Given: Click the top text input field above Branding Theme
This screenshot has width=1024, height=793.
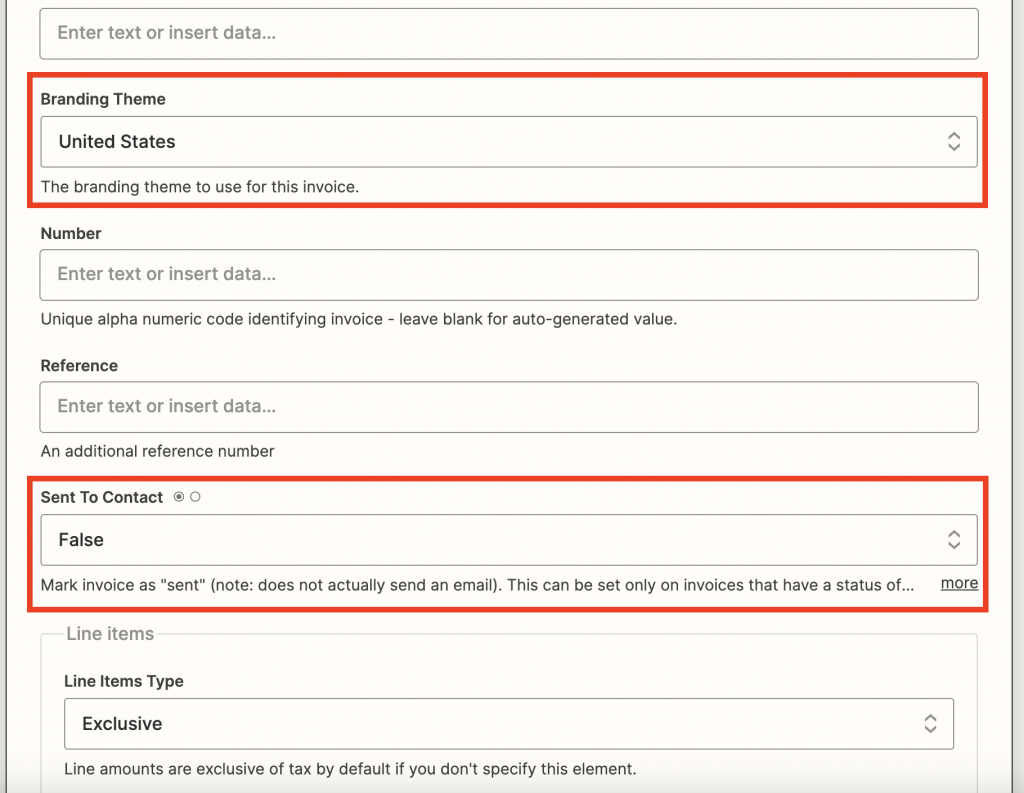Looking at the screenshot, I should click(x=509, y=33).
